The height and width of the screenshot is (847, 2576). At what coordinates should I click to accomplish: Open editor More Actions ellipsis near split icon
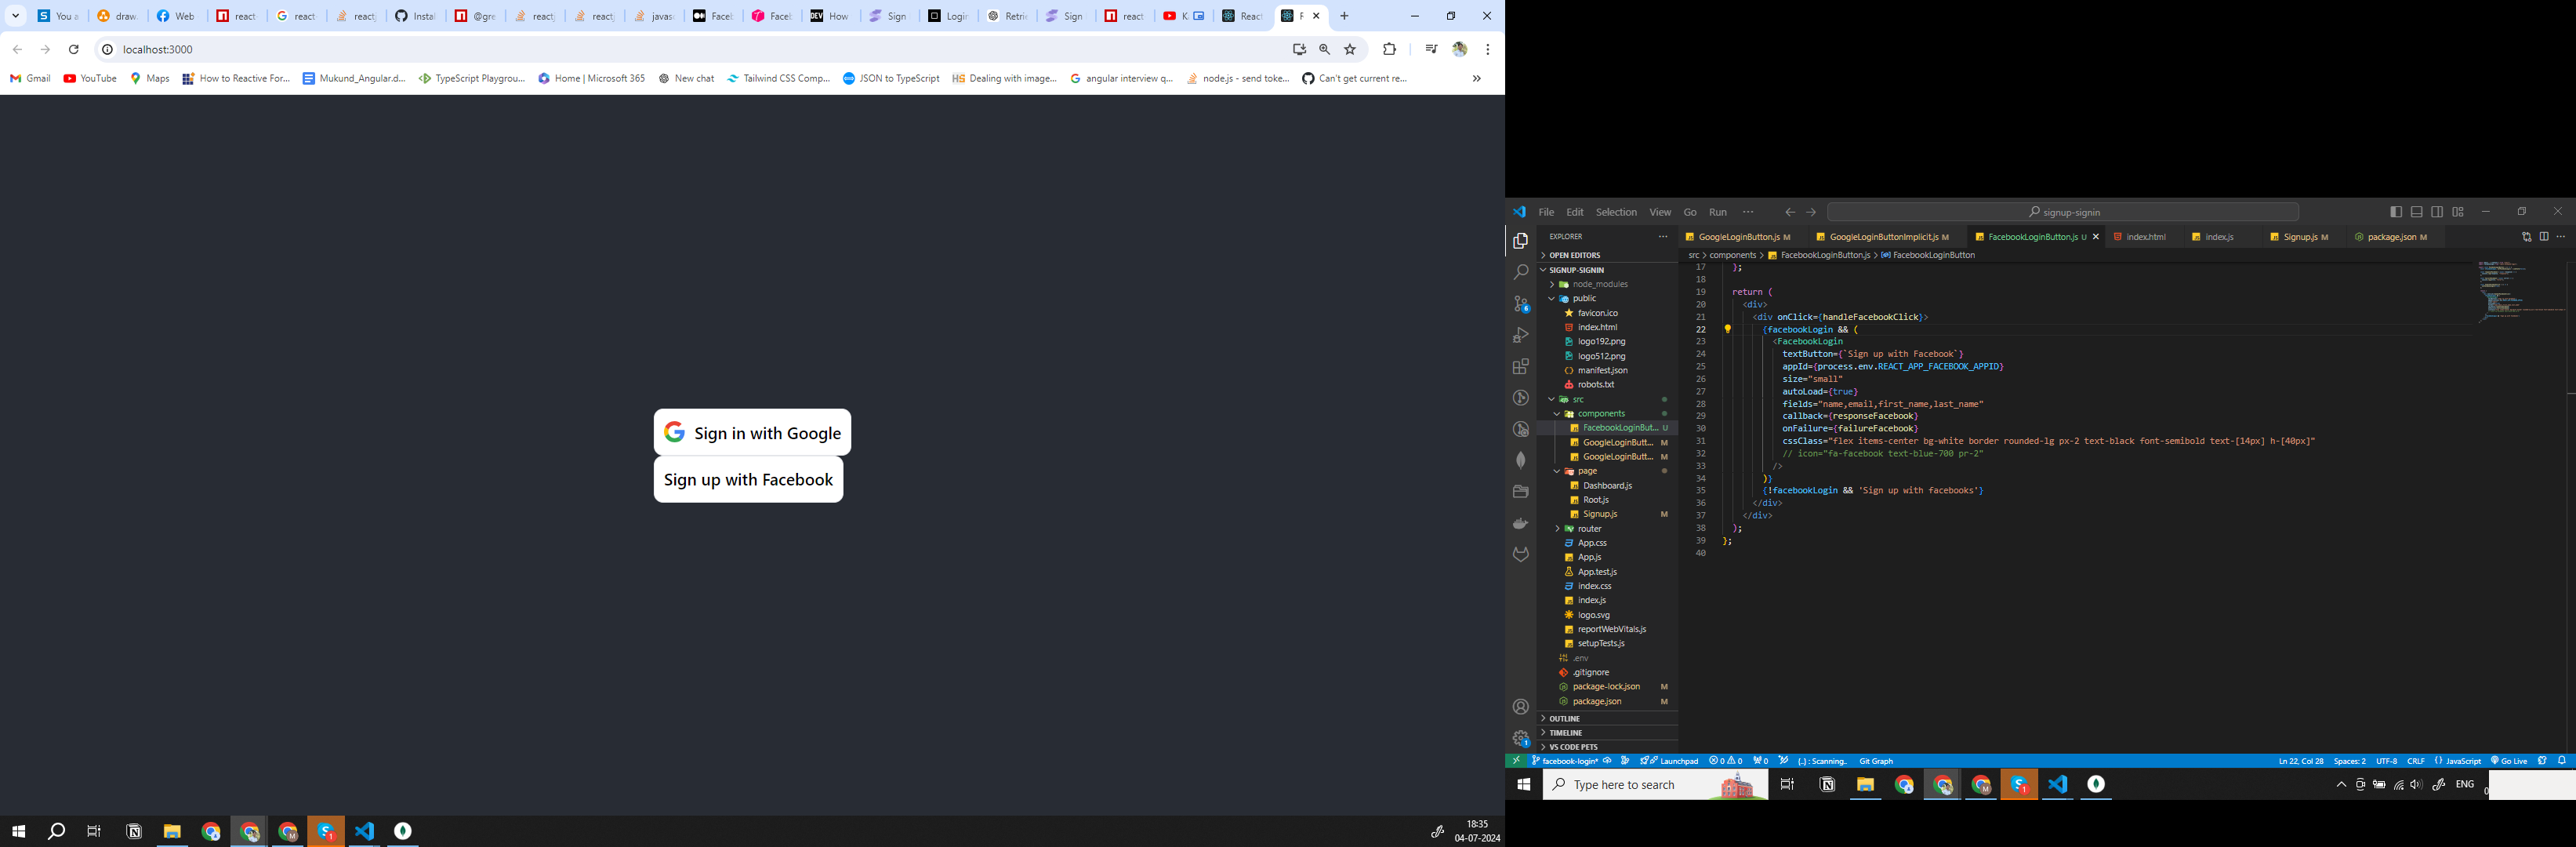(2561, 237)
